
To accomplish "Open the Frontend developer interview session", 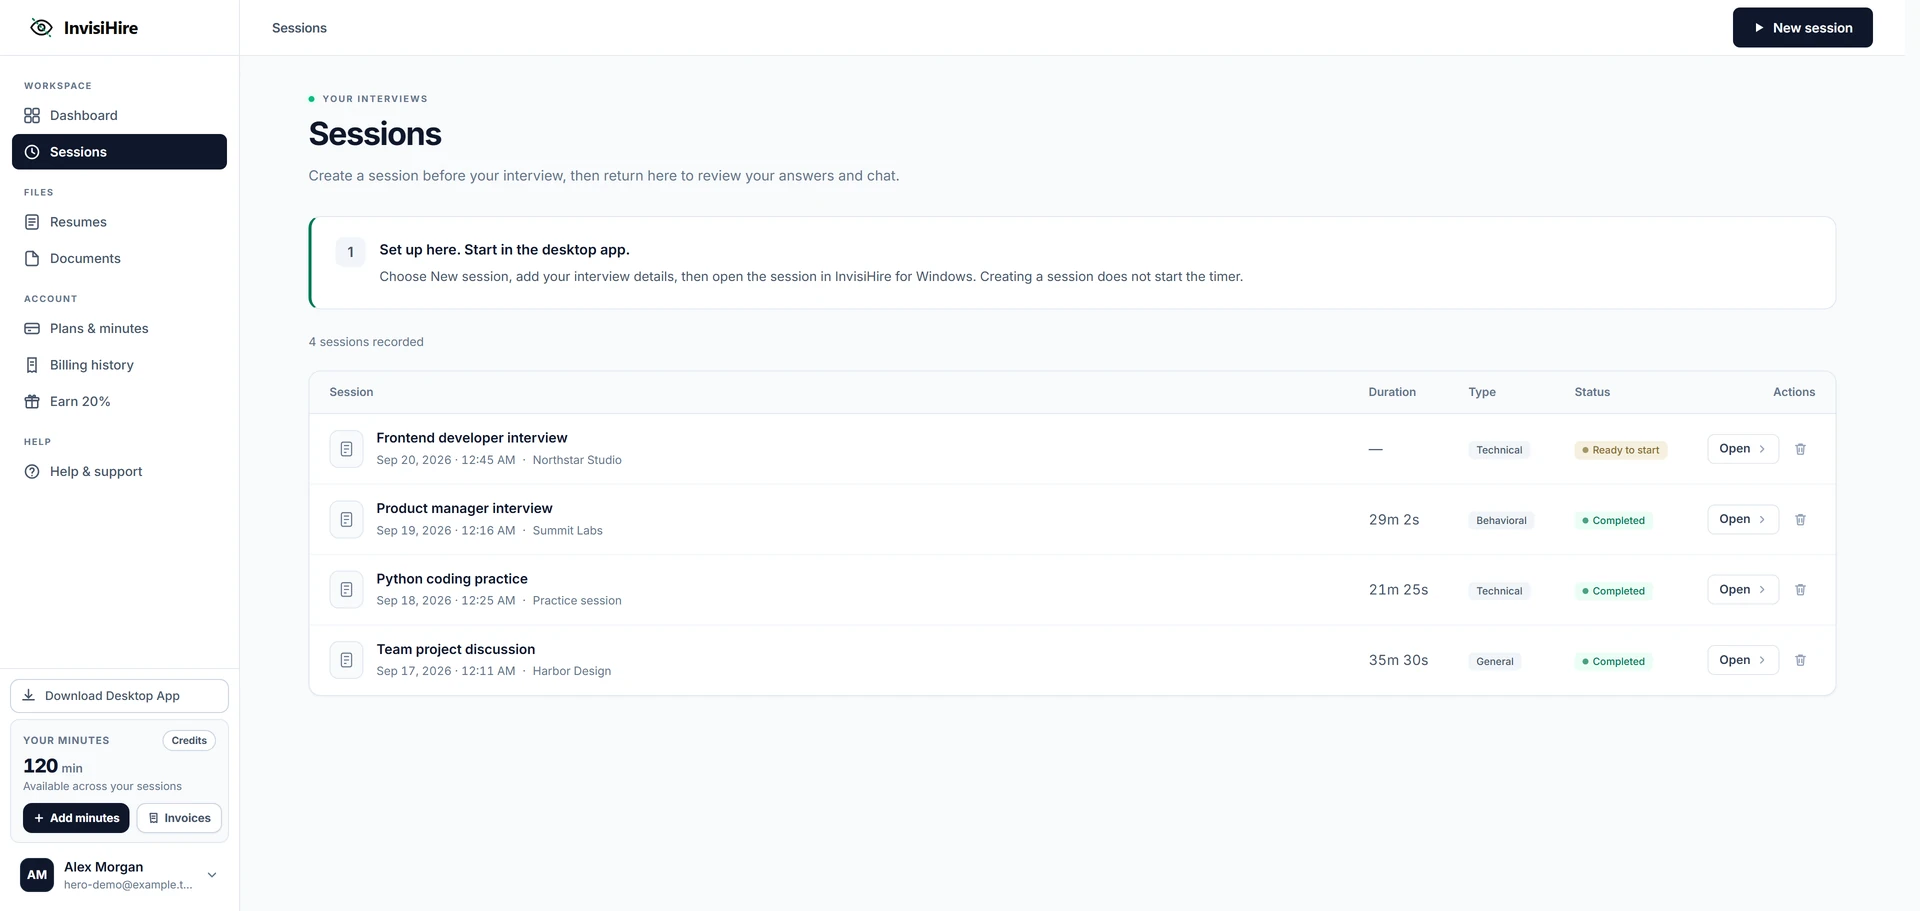I will tap(1743, 449).
